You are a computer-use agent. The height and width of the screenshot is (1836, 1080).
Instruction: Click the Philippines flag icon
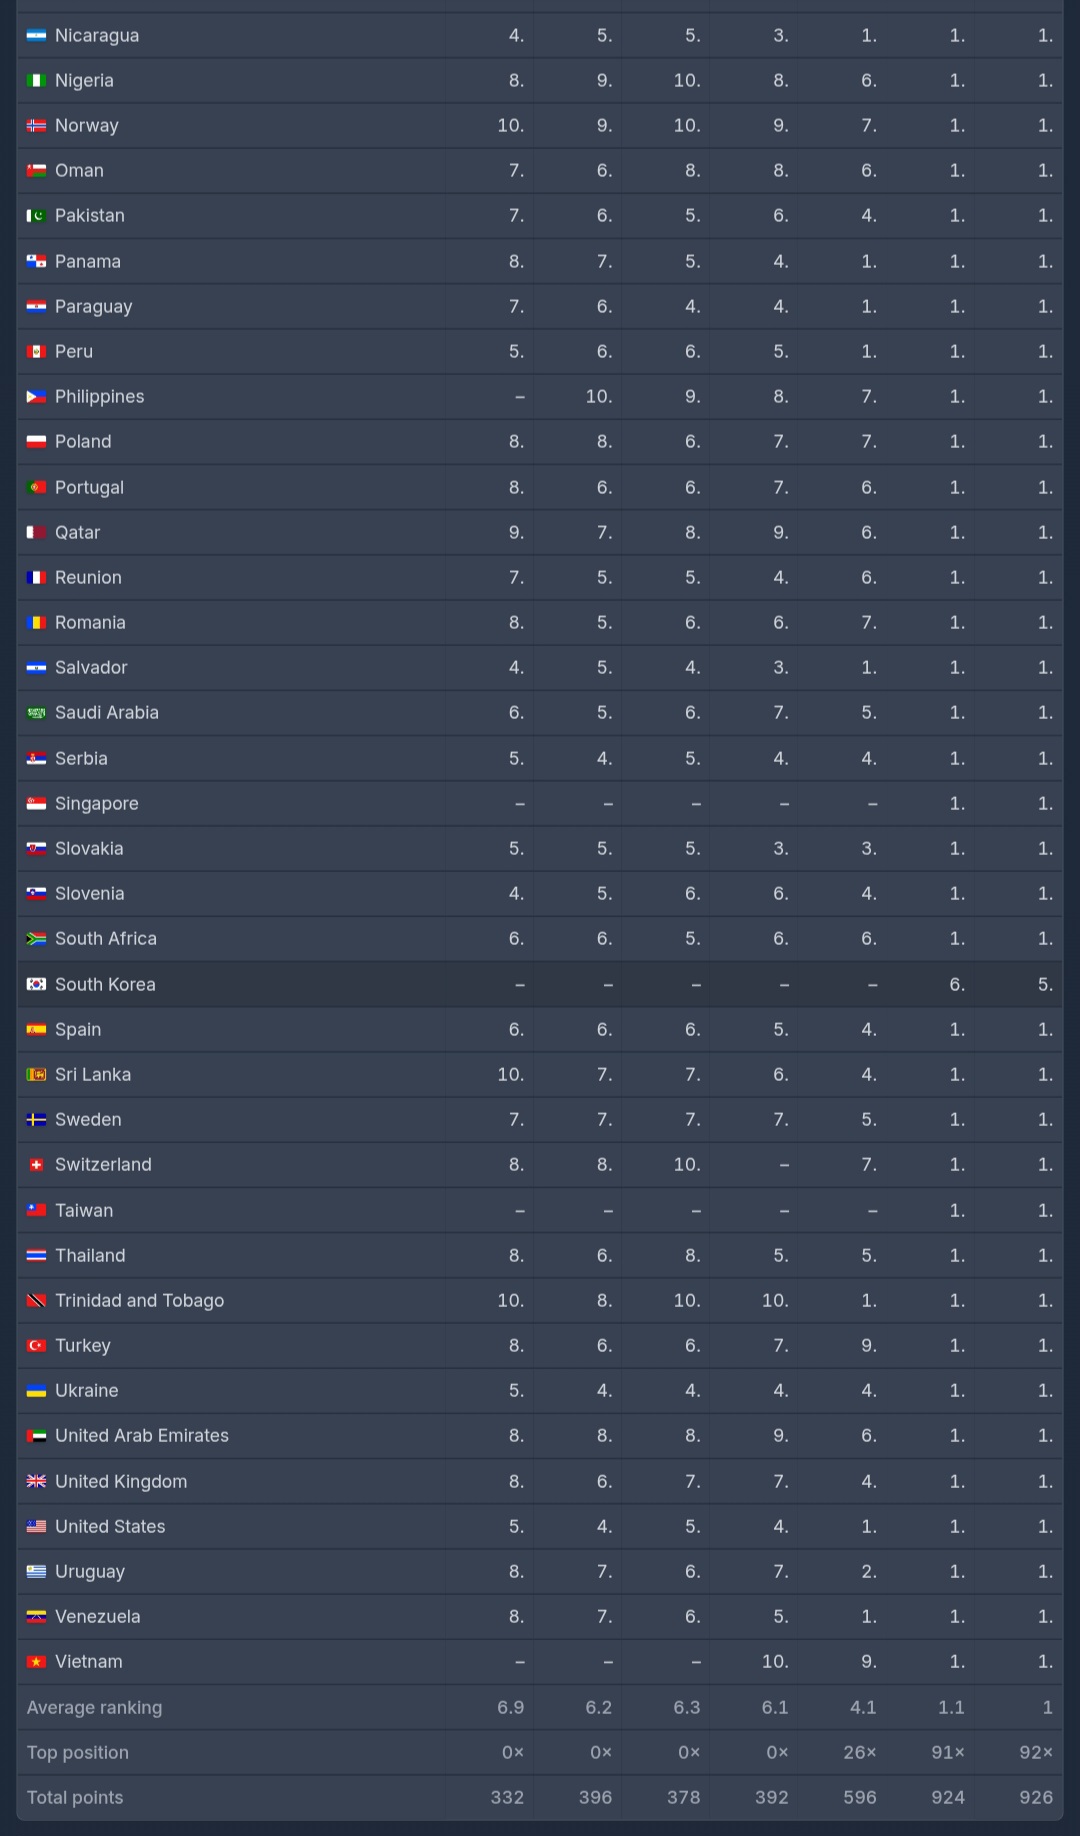pos(36,397)
